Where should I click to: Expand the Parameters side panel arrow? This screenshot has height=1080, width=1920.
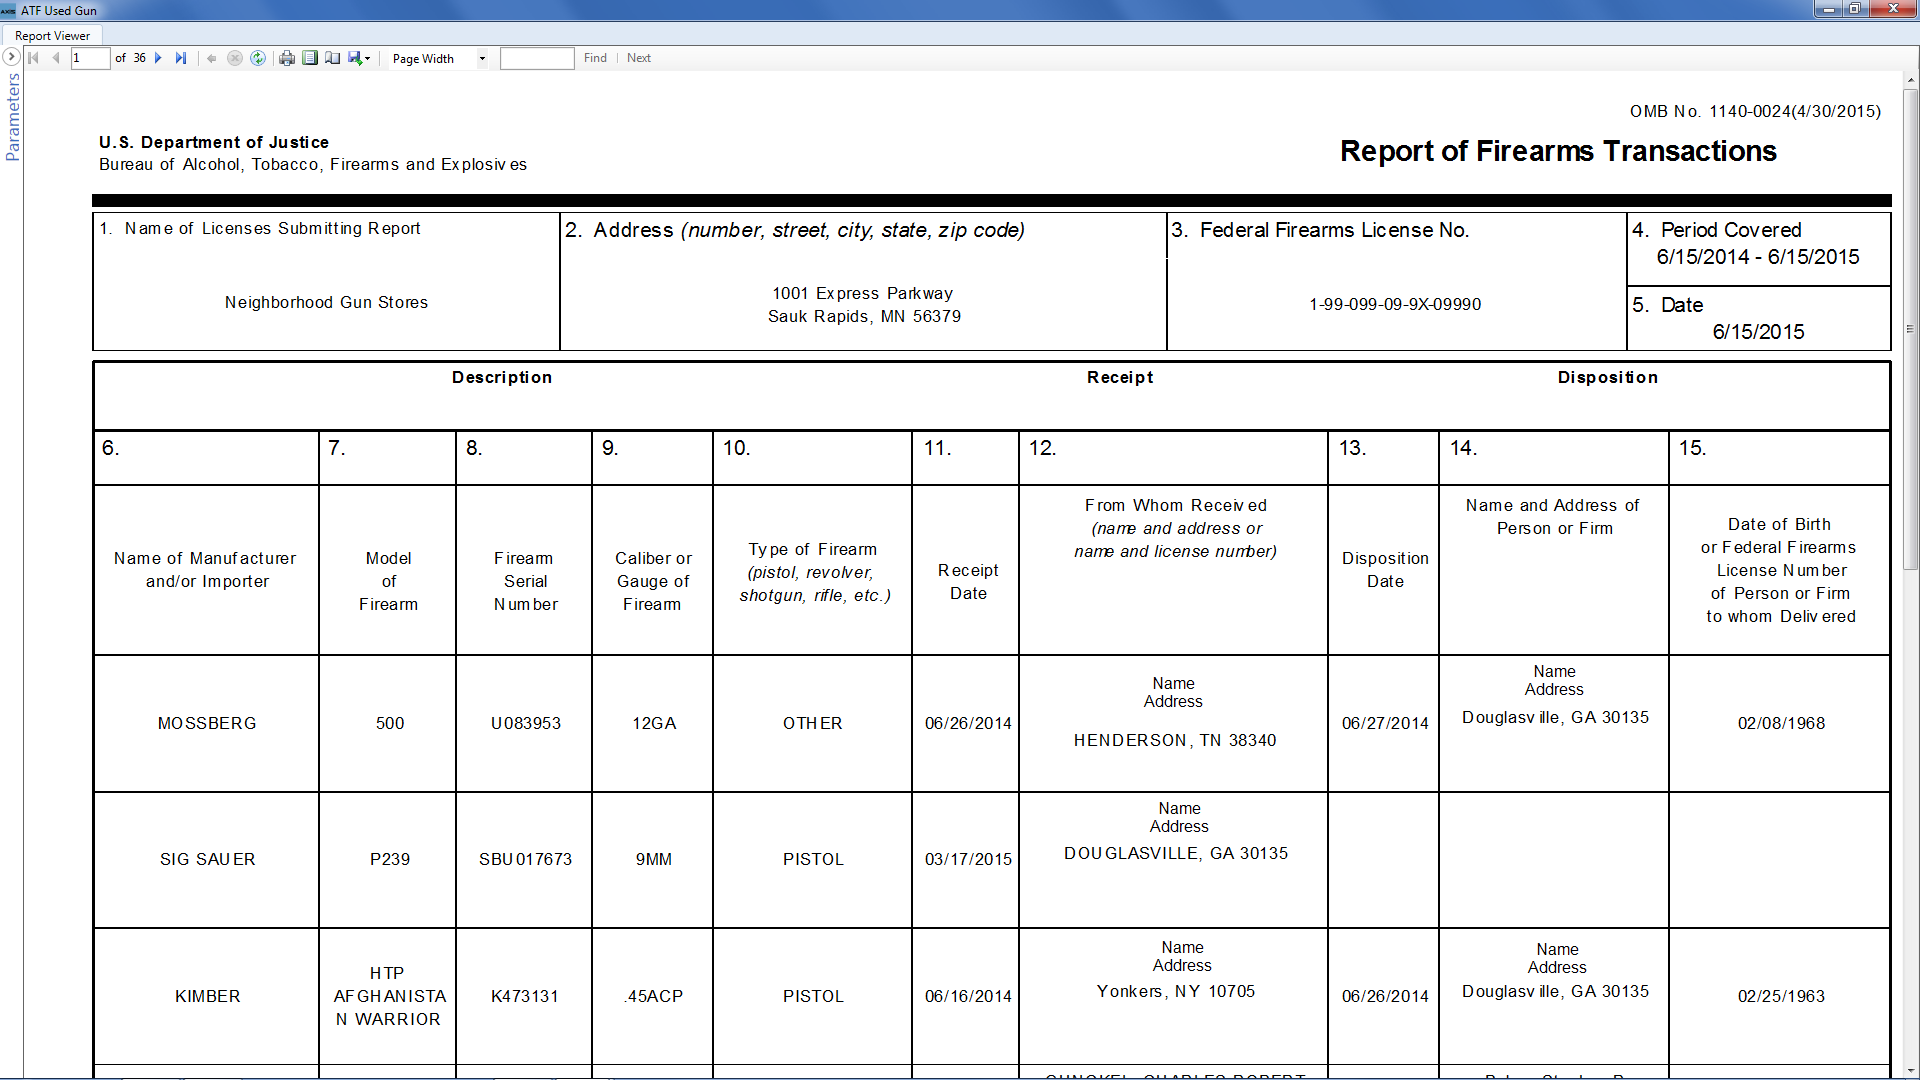coord(12,57)
